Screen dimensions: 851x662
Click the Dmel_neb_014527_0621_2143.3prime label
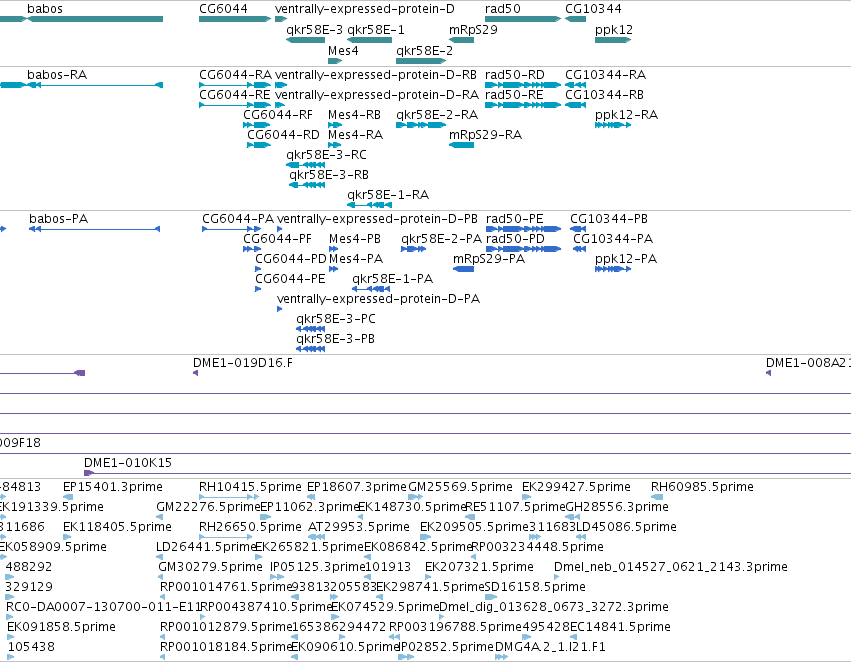671,567
